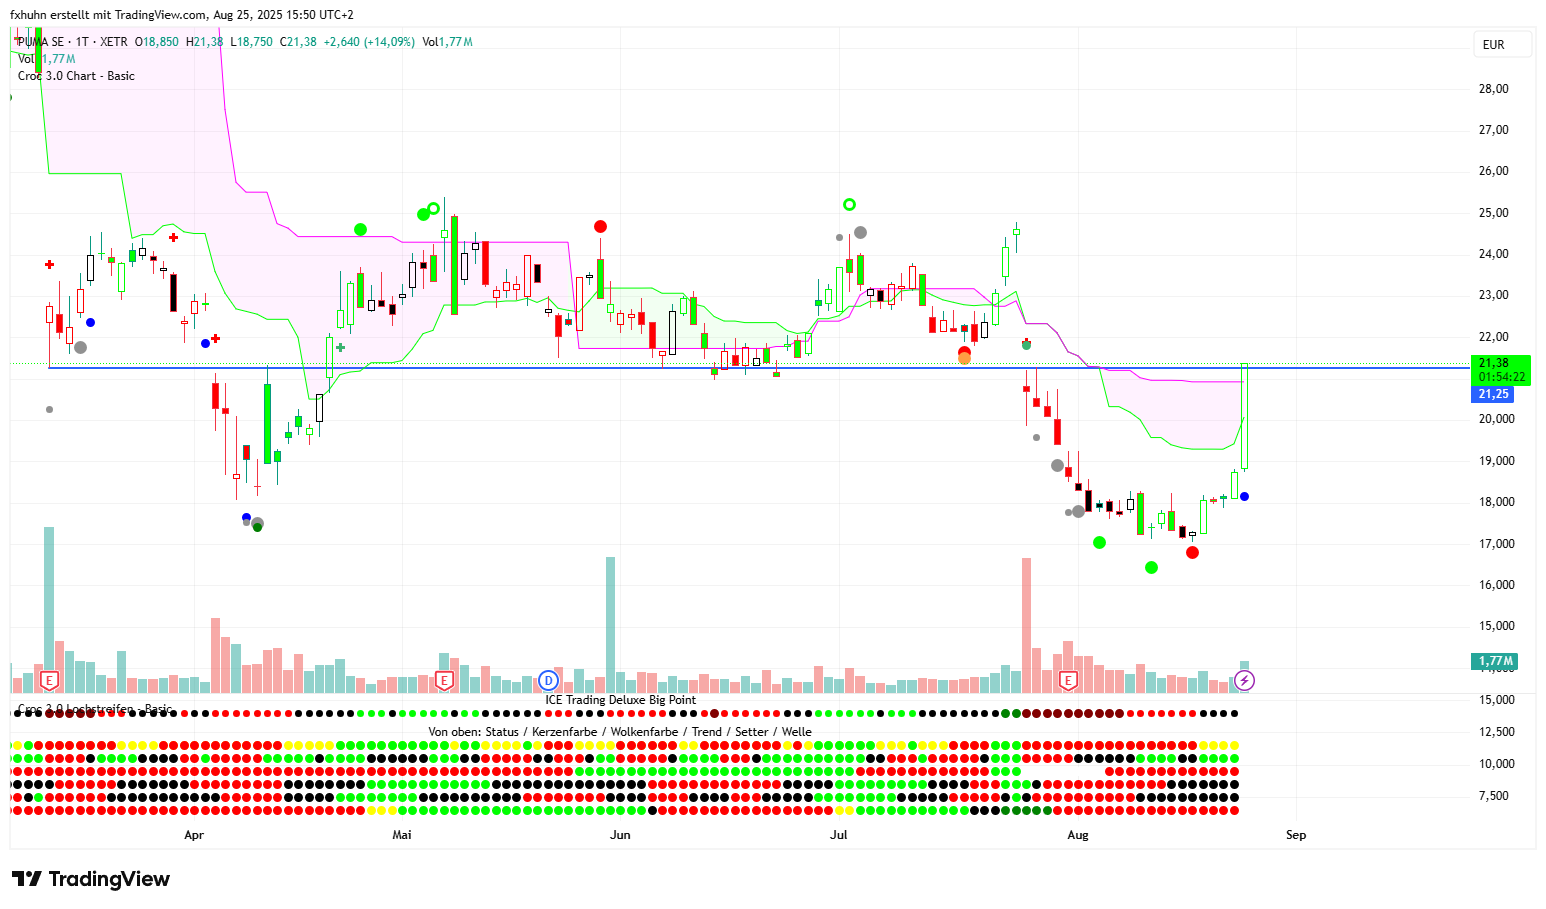Click the blue 21,25 price line label
The height and width of the screenshot is (909, 1546).
click(x=1494, y=394)
